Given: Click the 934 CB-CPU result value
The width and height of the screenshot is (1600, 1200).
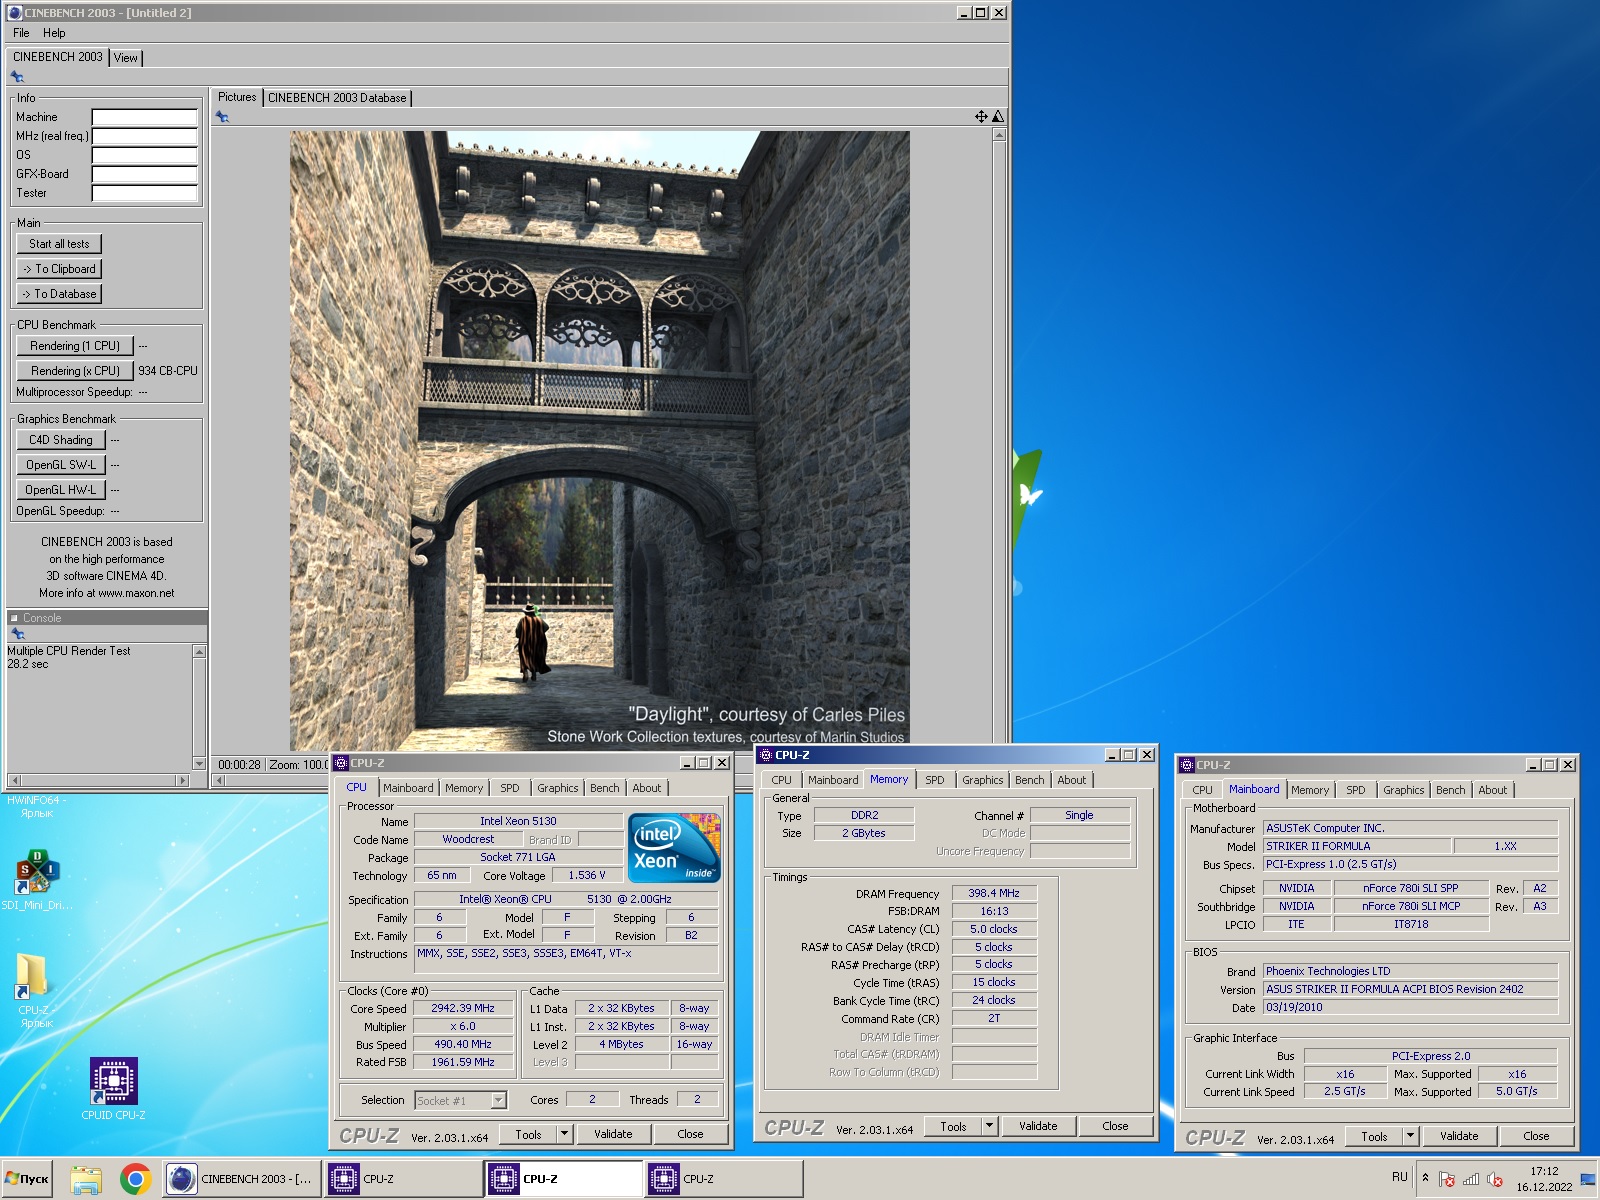Looking at the screenshot, I should tap(168, 371).
